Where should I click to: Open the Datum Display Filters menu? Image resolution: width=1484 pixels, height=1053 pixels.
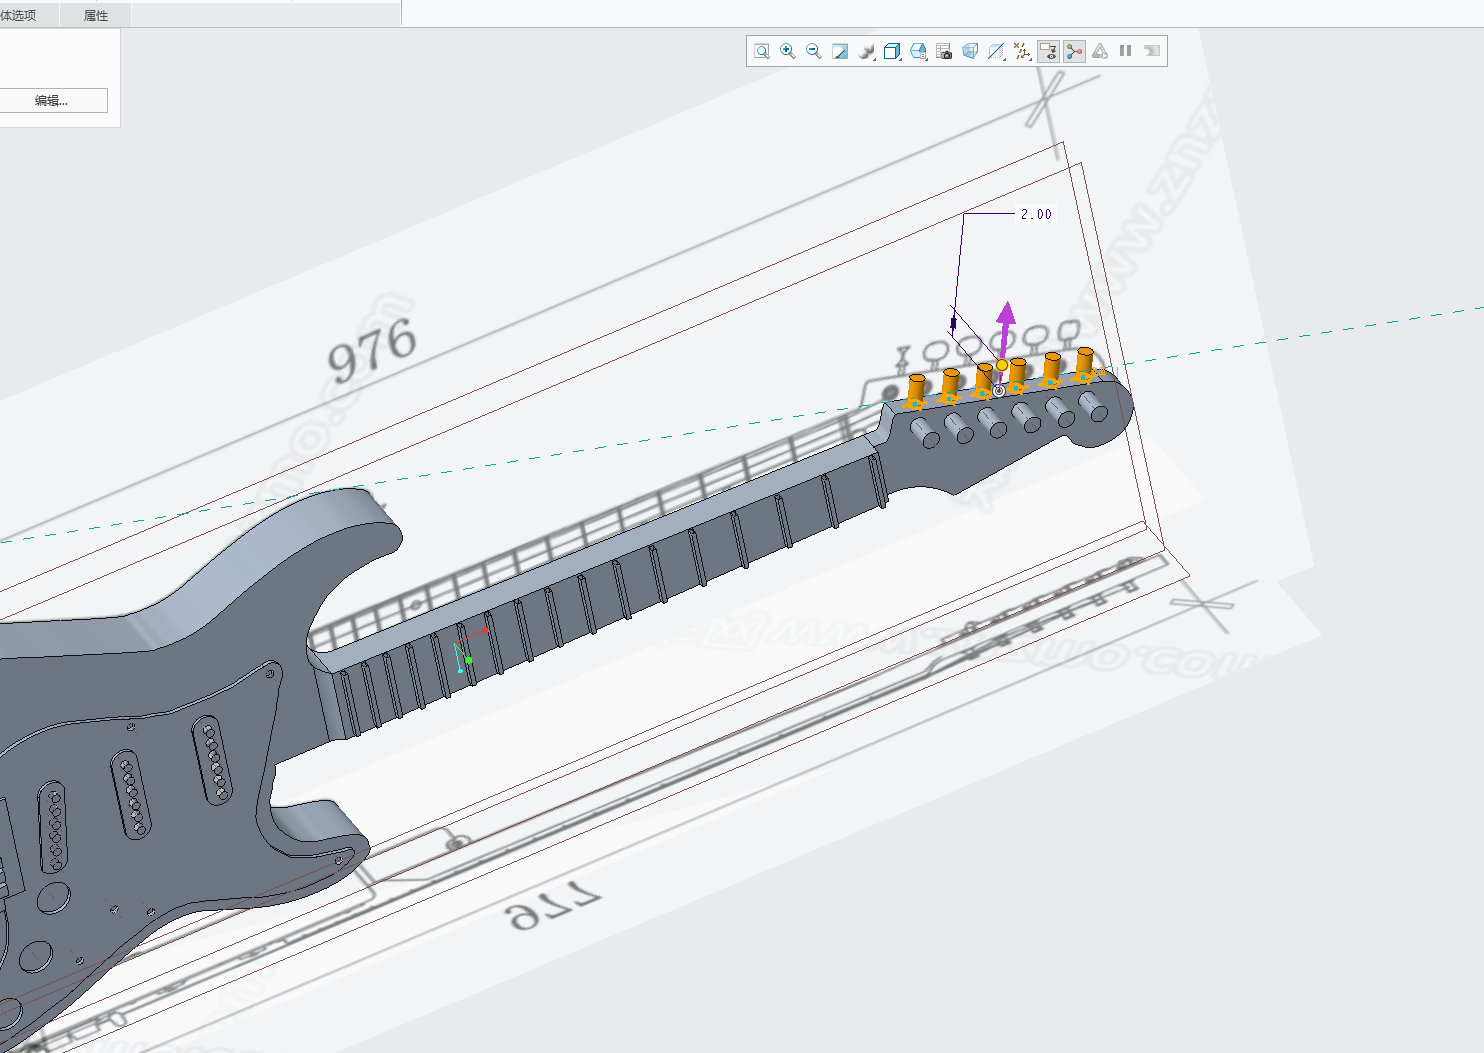(x=1022, y=51)
